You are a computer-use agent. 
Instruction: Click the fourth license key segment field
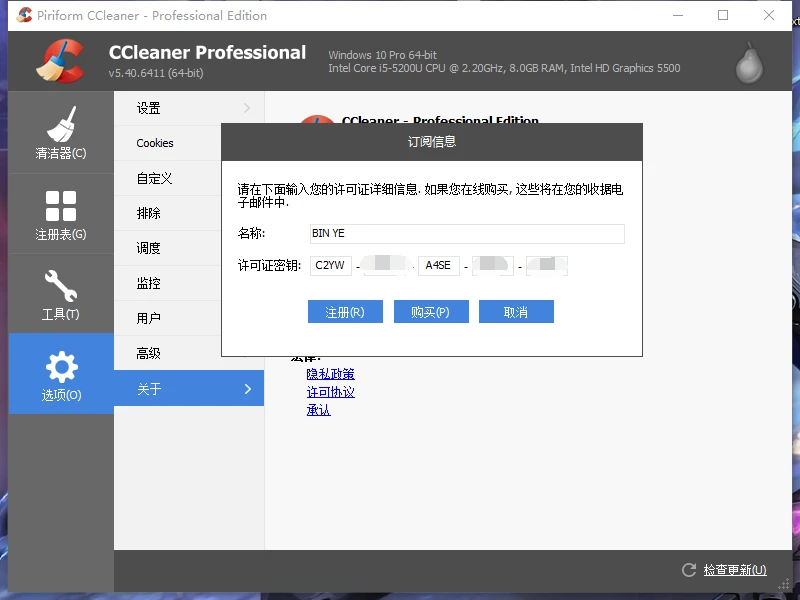[x=493, y=266]
